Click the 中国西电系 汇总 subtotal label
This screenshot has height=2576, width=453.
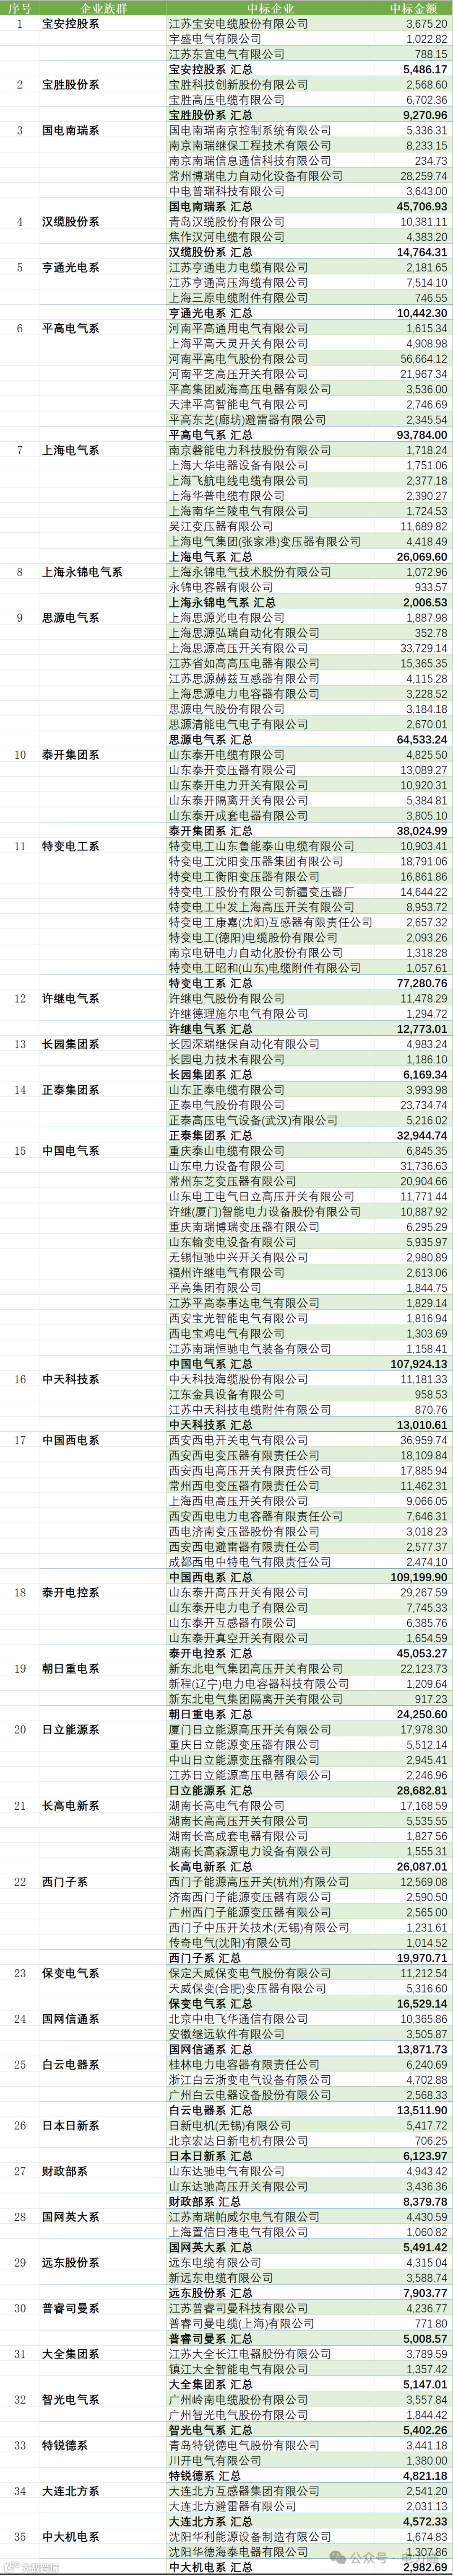[x=210, y=1577]
